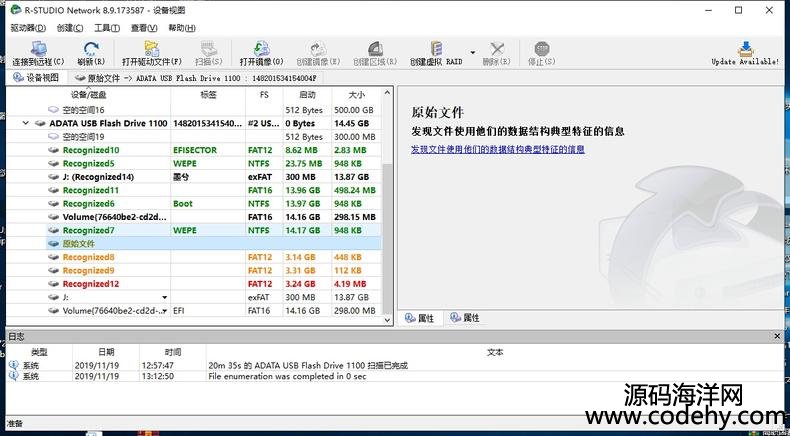This screenshot has height=436, width=790.
Task: Open the 创建(C) menu
Action: coord(70,28)
